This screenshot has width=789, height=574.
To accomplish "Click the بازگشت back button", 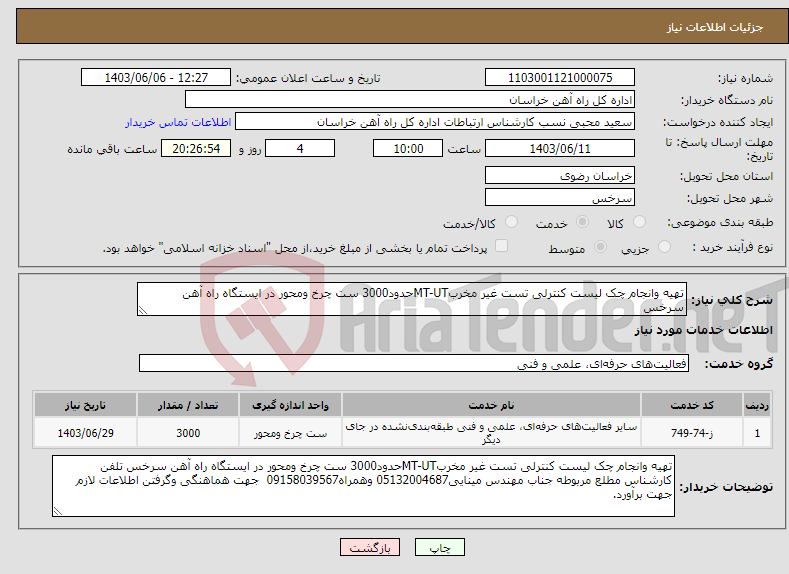I will (x=370, y=547).
